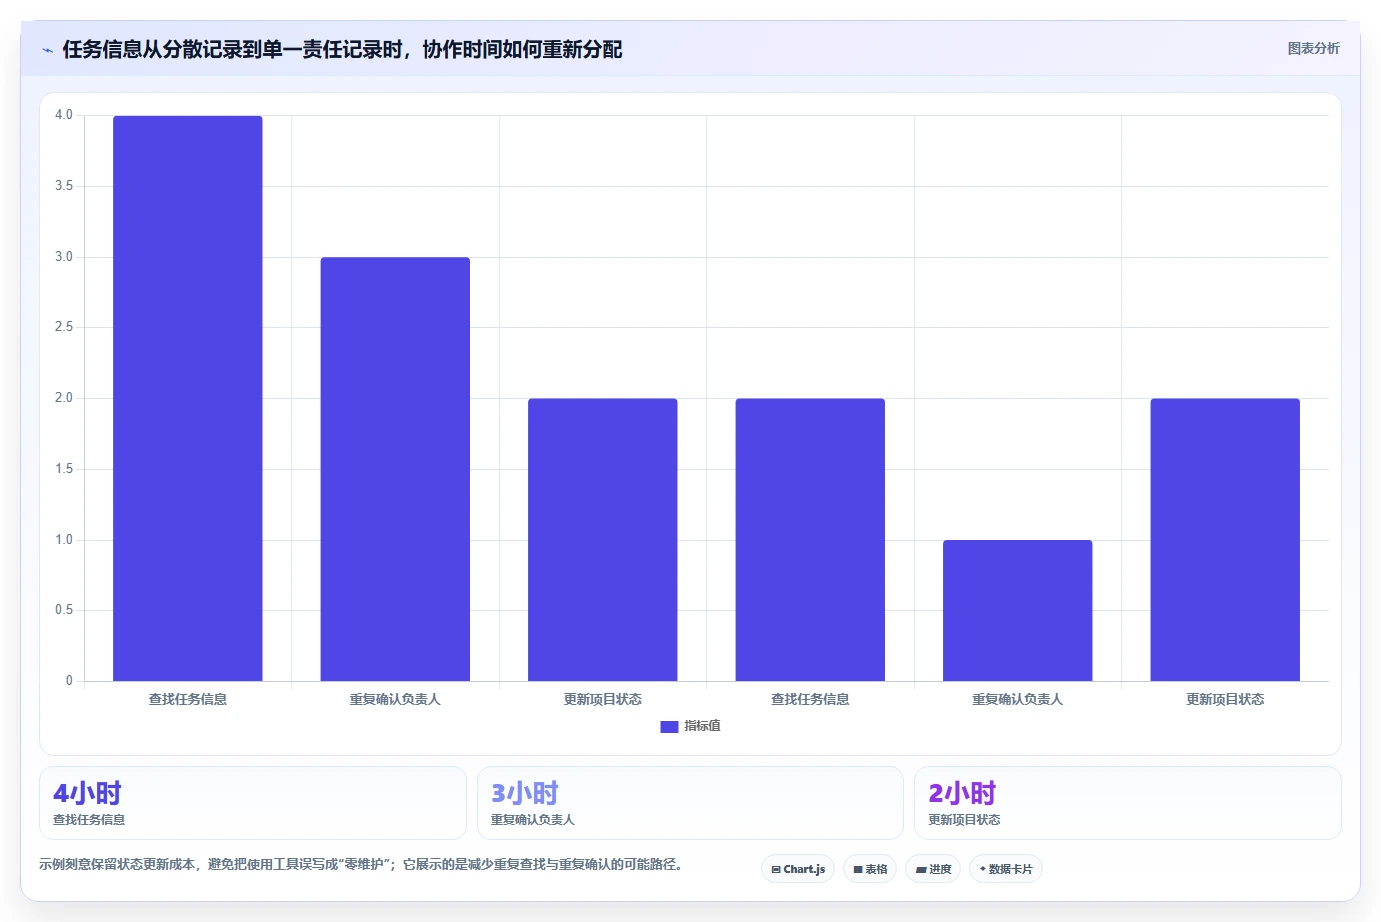Open the Chart.js chip
The image size is (1381, 922).
798,869
